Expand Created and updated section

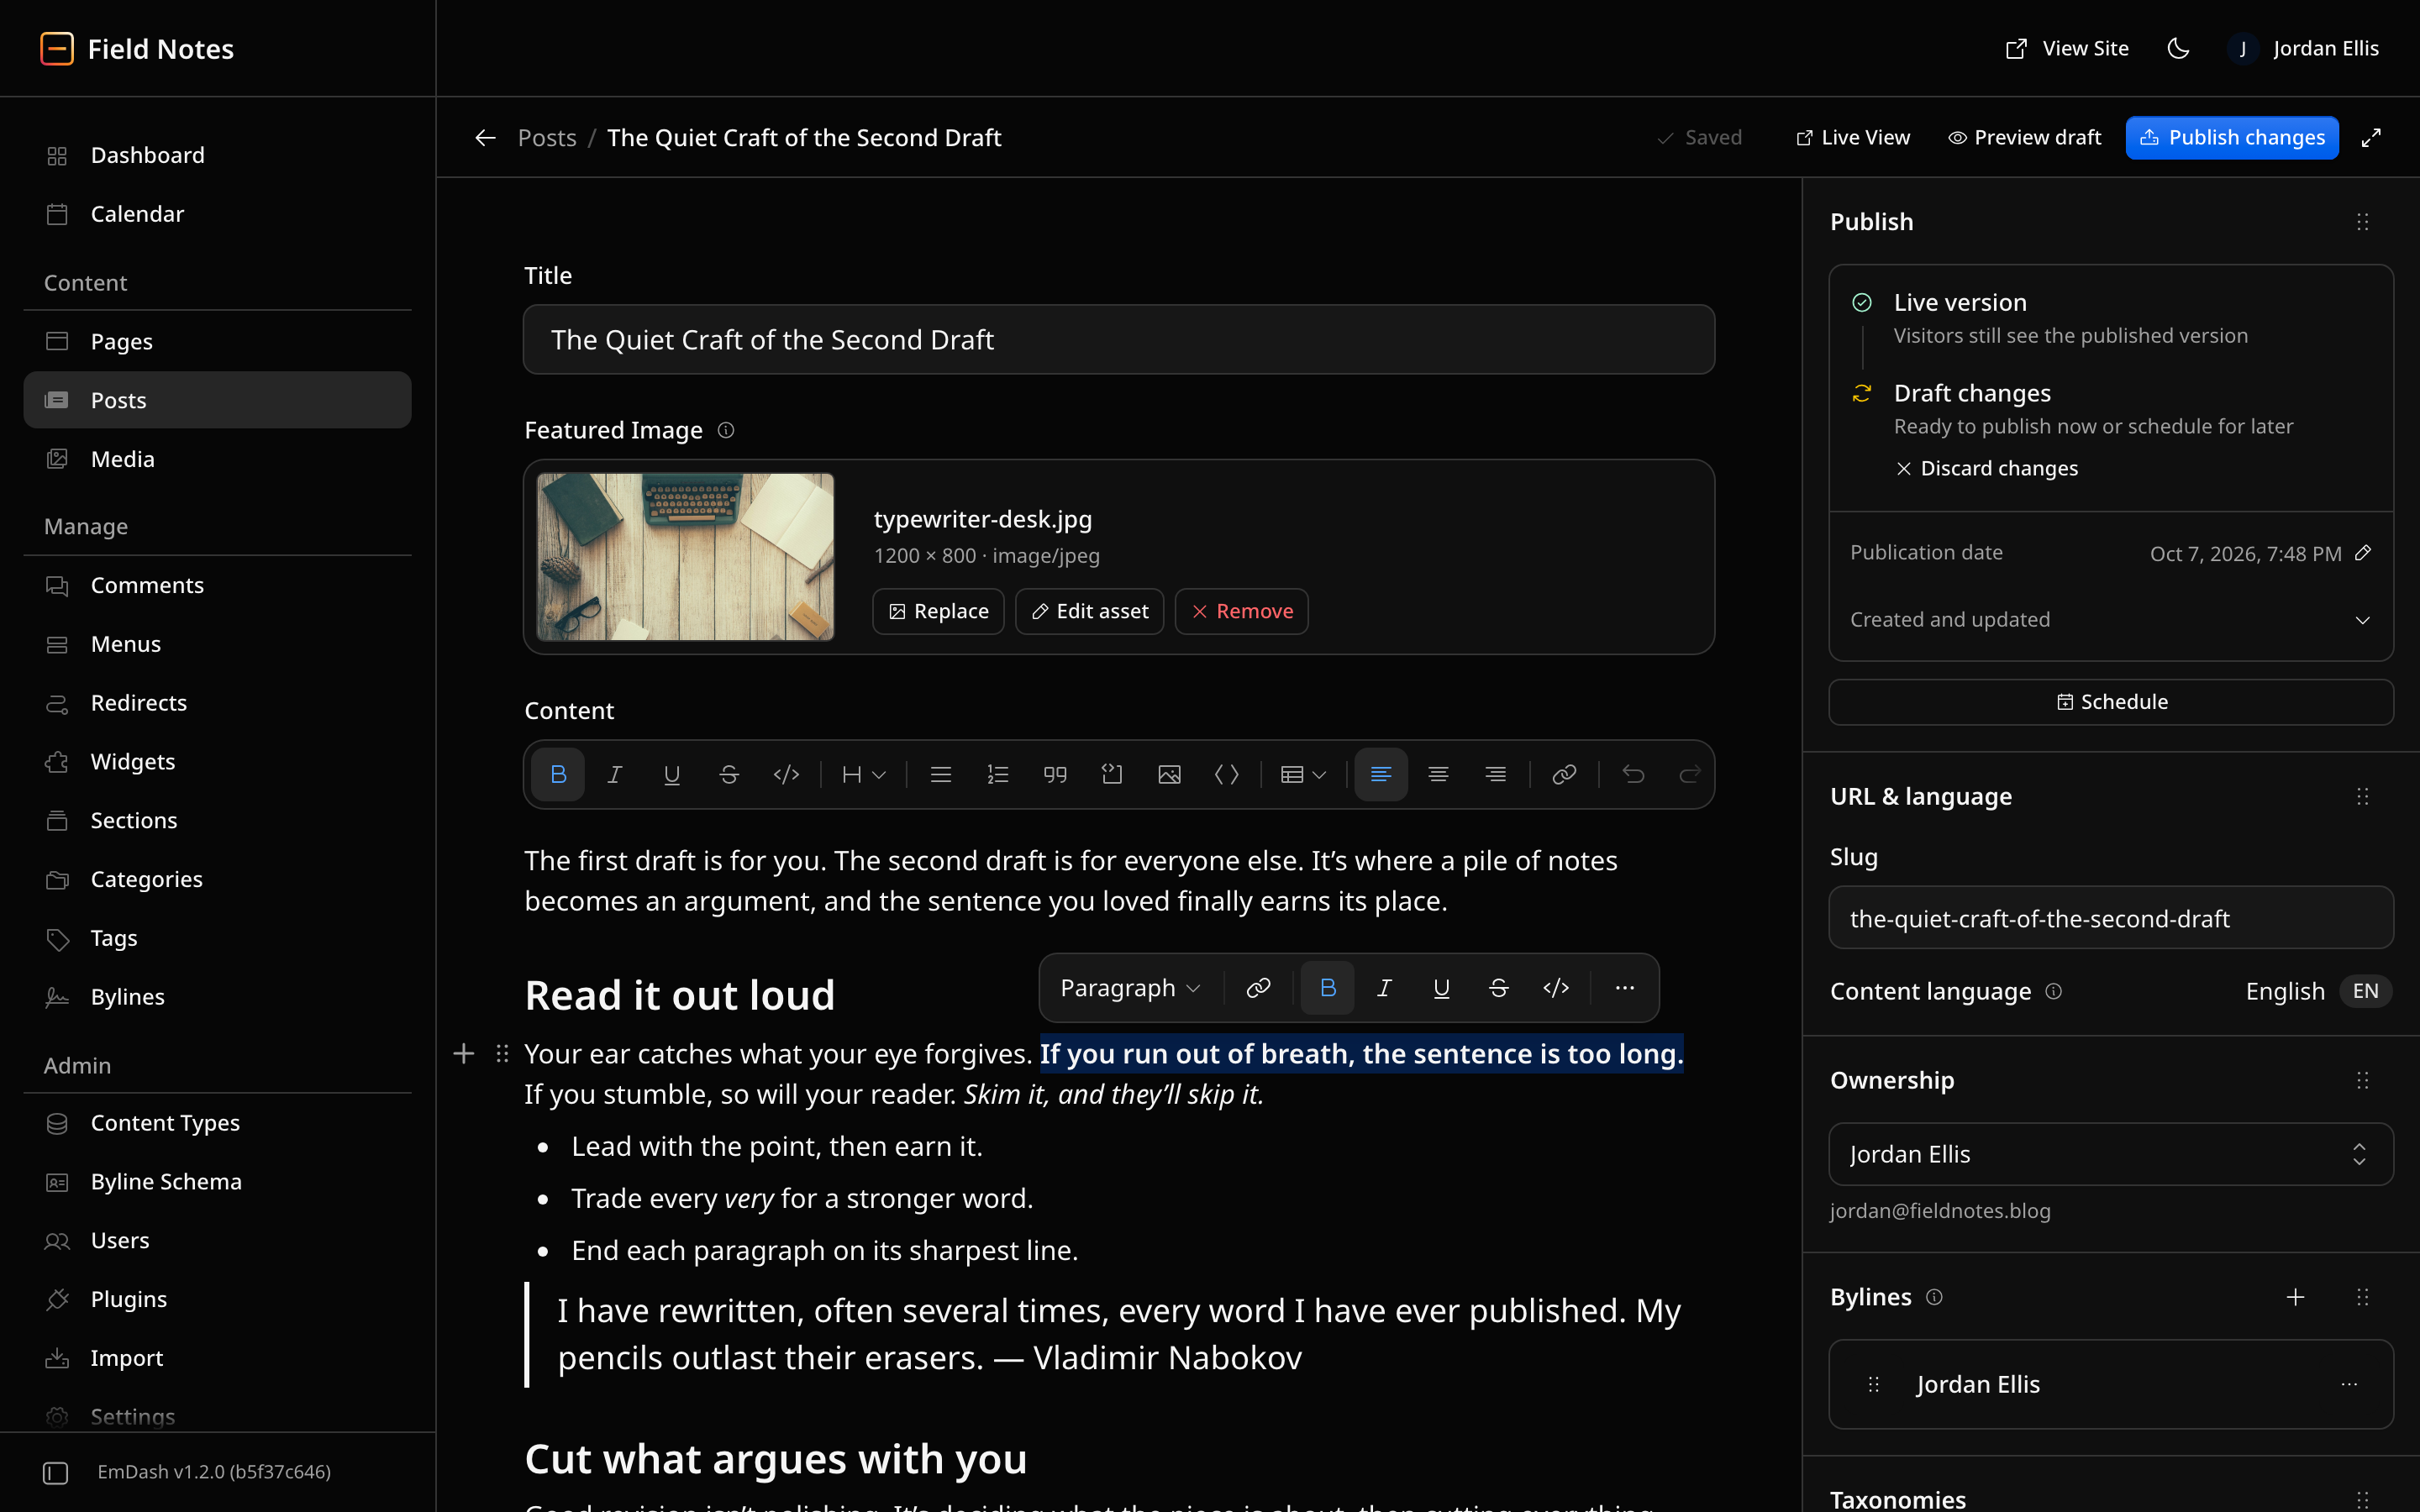coord(2111,620)
